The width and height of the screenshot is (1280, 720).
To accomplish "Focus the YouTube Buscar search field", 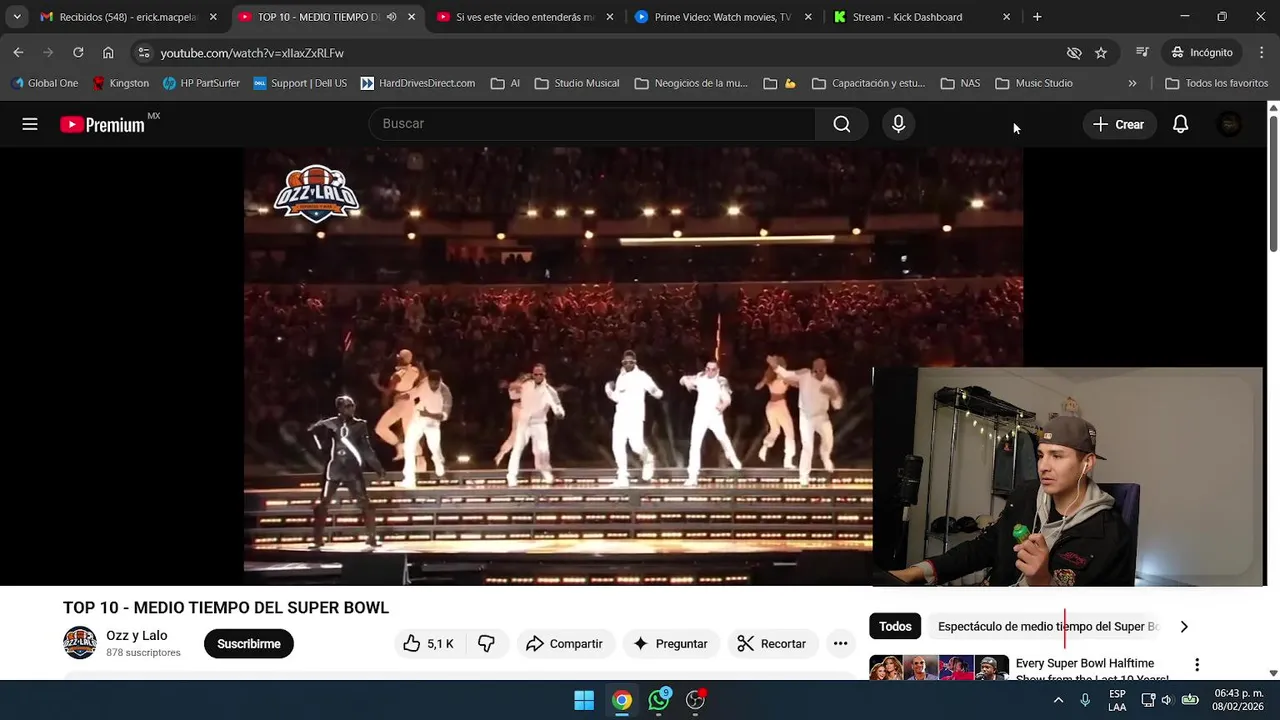I will tap(592, 124).
